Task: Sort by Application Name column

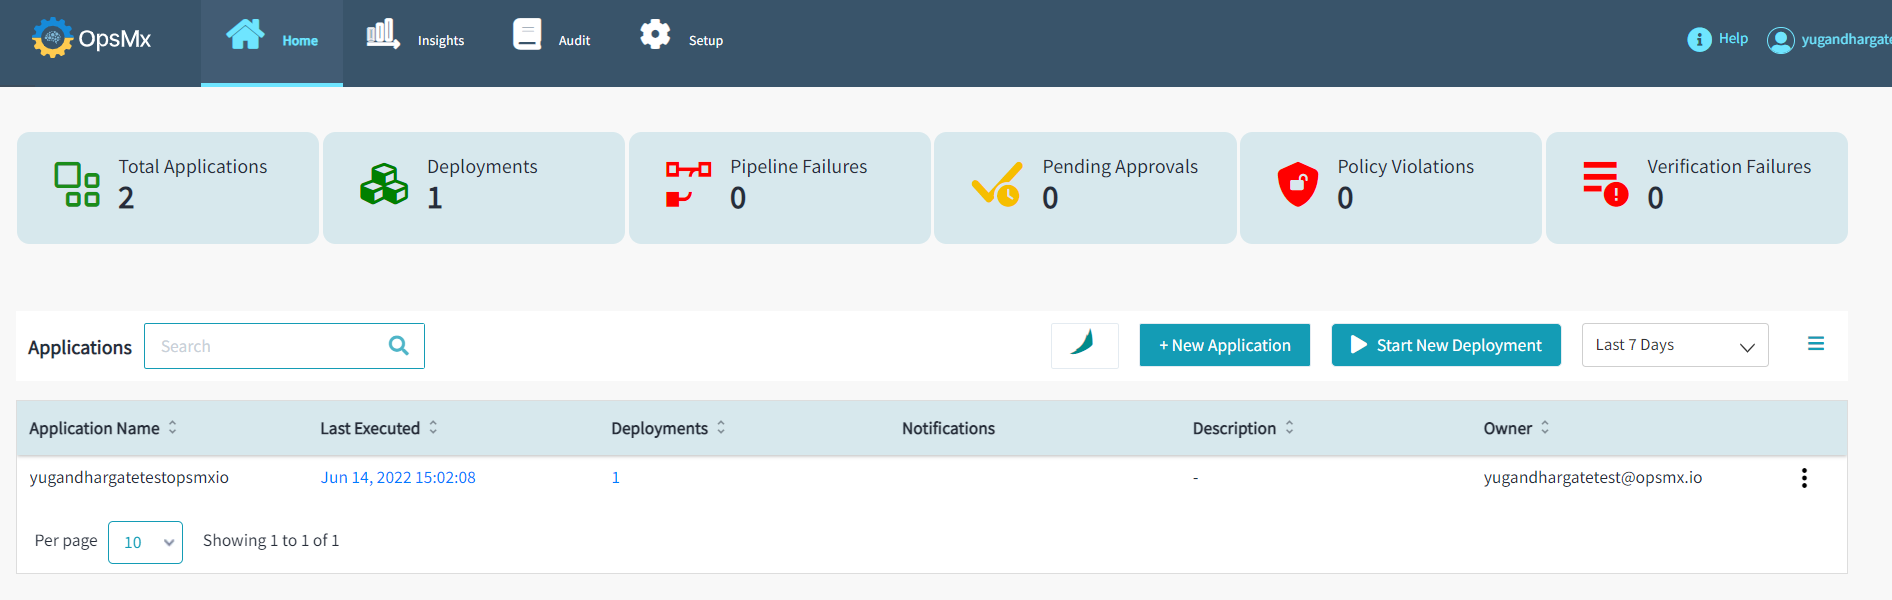Action: coord(173,427)
